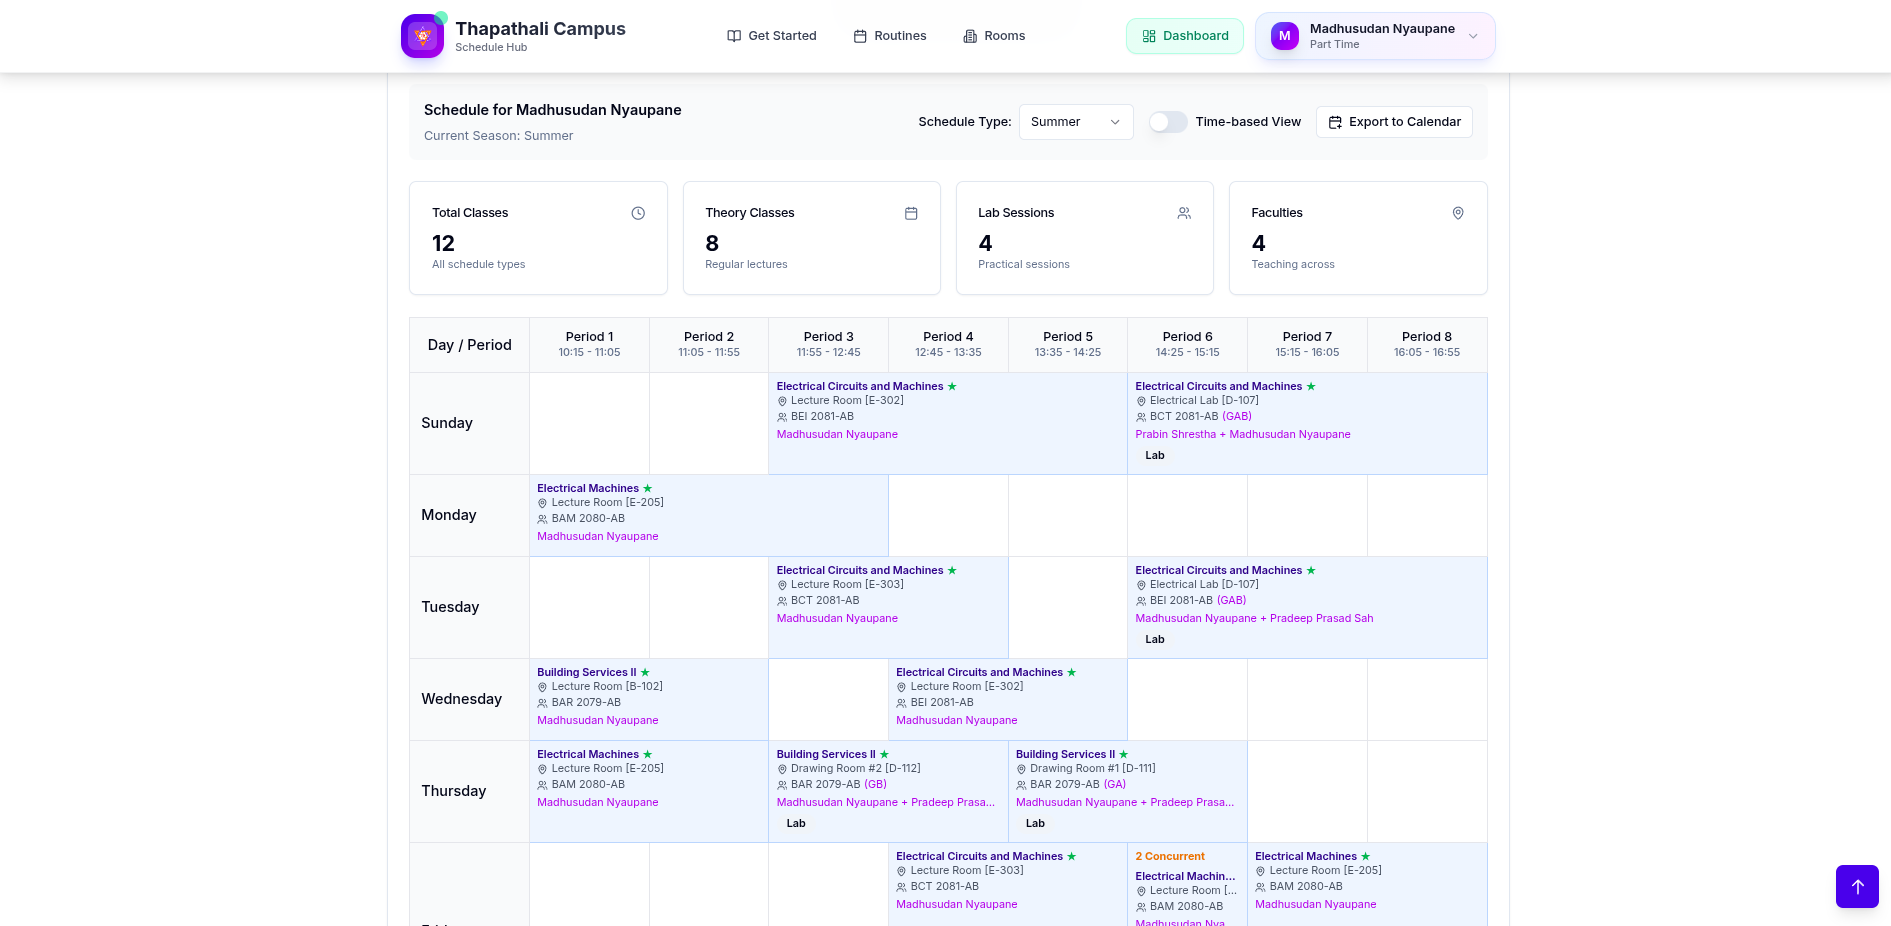Click Drawing Room #1 [D-111] on Thursday
Image resolution: width=1891 pixels, height=926 pixels.
pyautogui.click(x=1093, y=768)
